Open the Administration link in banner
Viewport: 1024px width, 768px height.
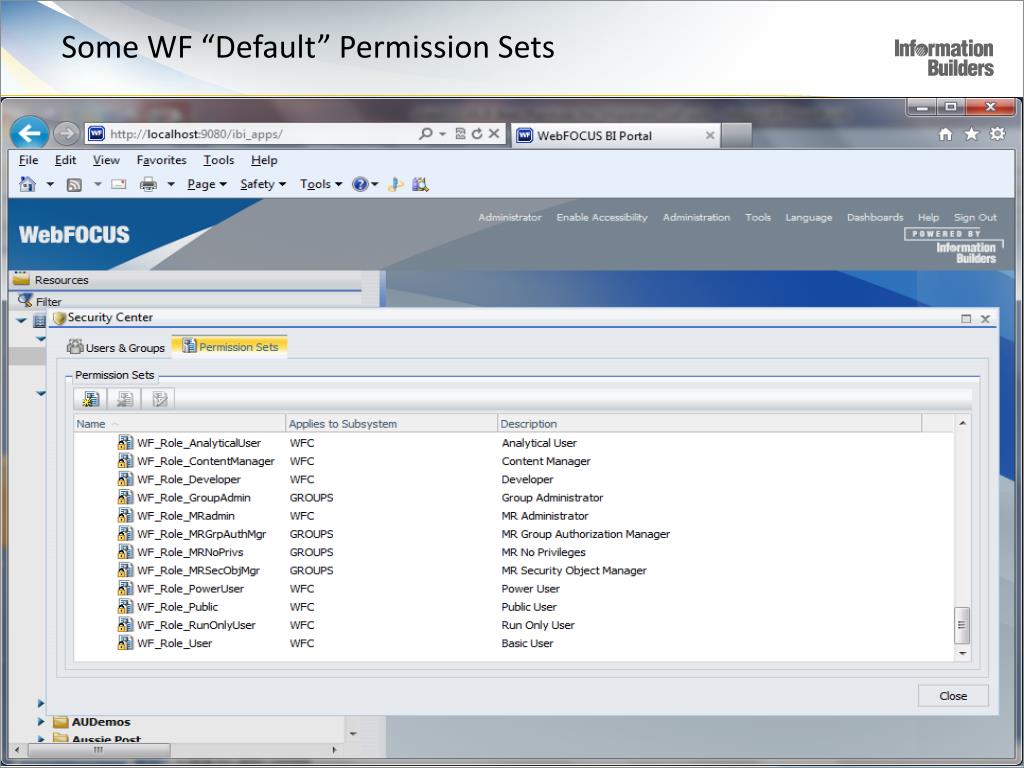point(696,217)
